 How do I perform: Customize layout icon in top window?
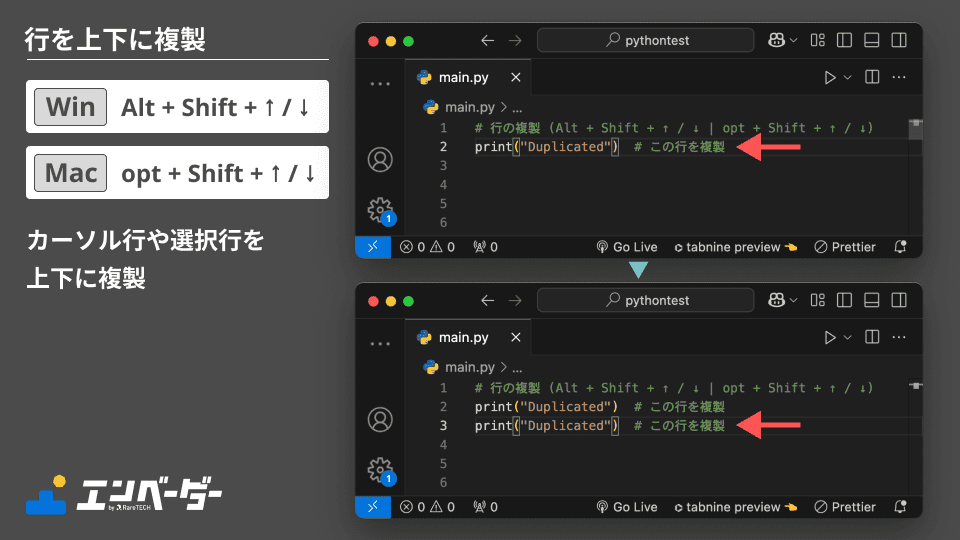817,40
